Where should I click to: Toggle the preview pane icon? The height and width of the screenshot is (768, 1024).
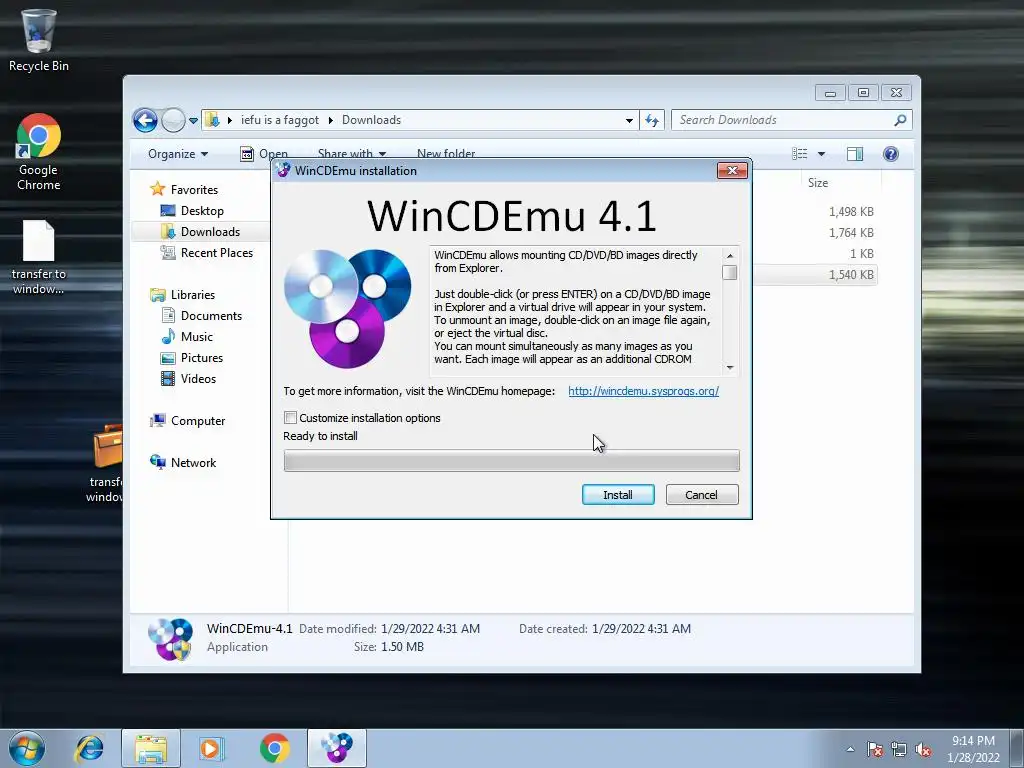[855, 154]
